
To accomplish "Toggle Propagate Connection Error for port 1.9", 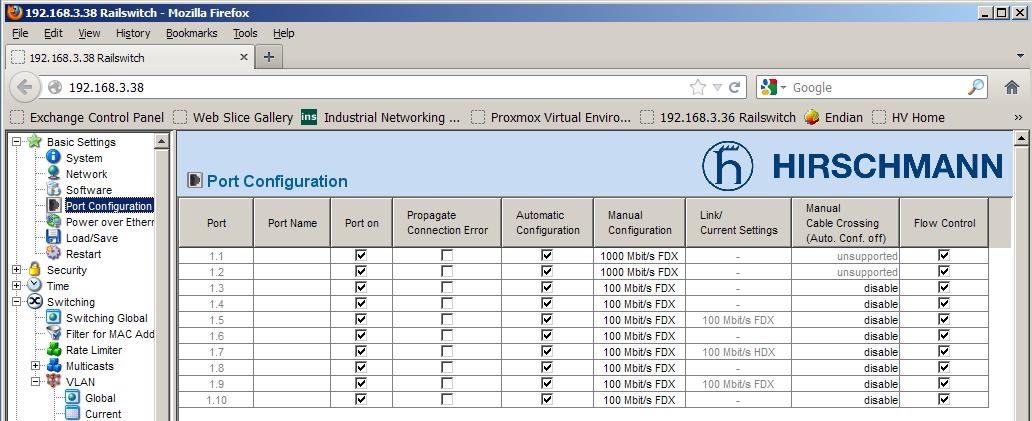I will [x=447, y=383].
